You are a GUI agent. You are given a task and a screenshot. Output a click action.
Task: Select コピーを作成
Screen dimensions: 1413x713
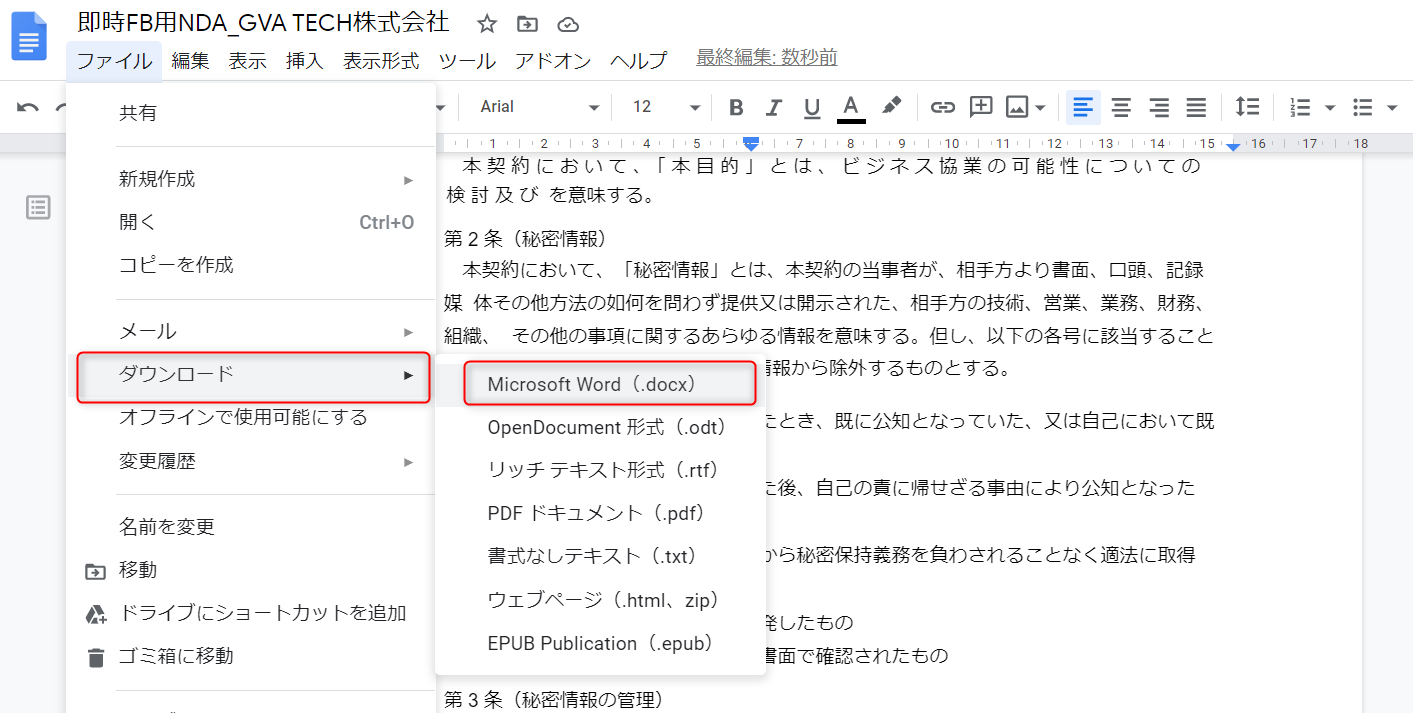(x=251, y=265)
